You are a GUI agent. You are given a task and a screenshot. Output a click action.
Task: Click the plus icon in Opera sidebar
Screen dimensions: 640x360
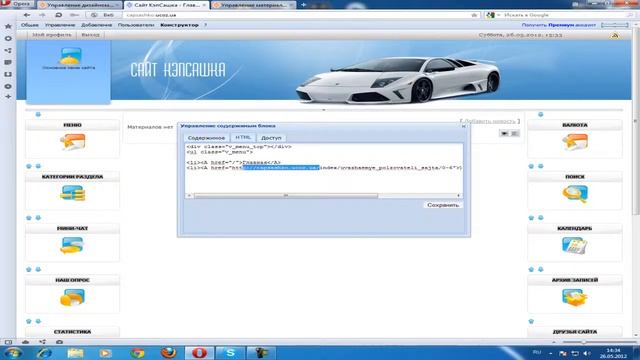(x=8, y=97)
